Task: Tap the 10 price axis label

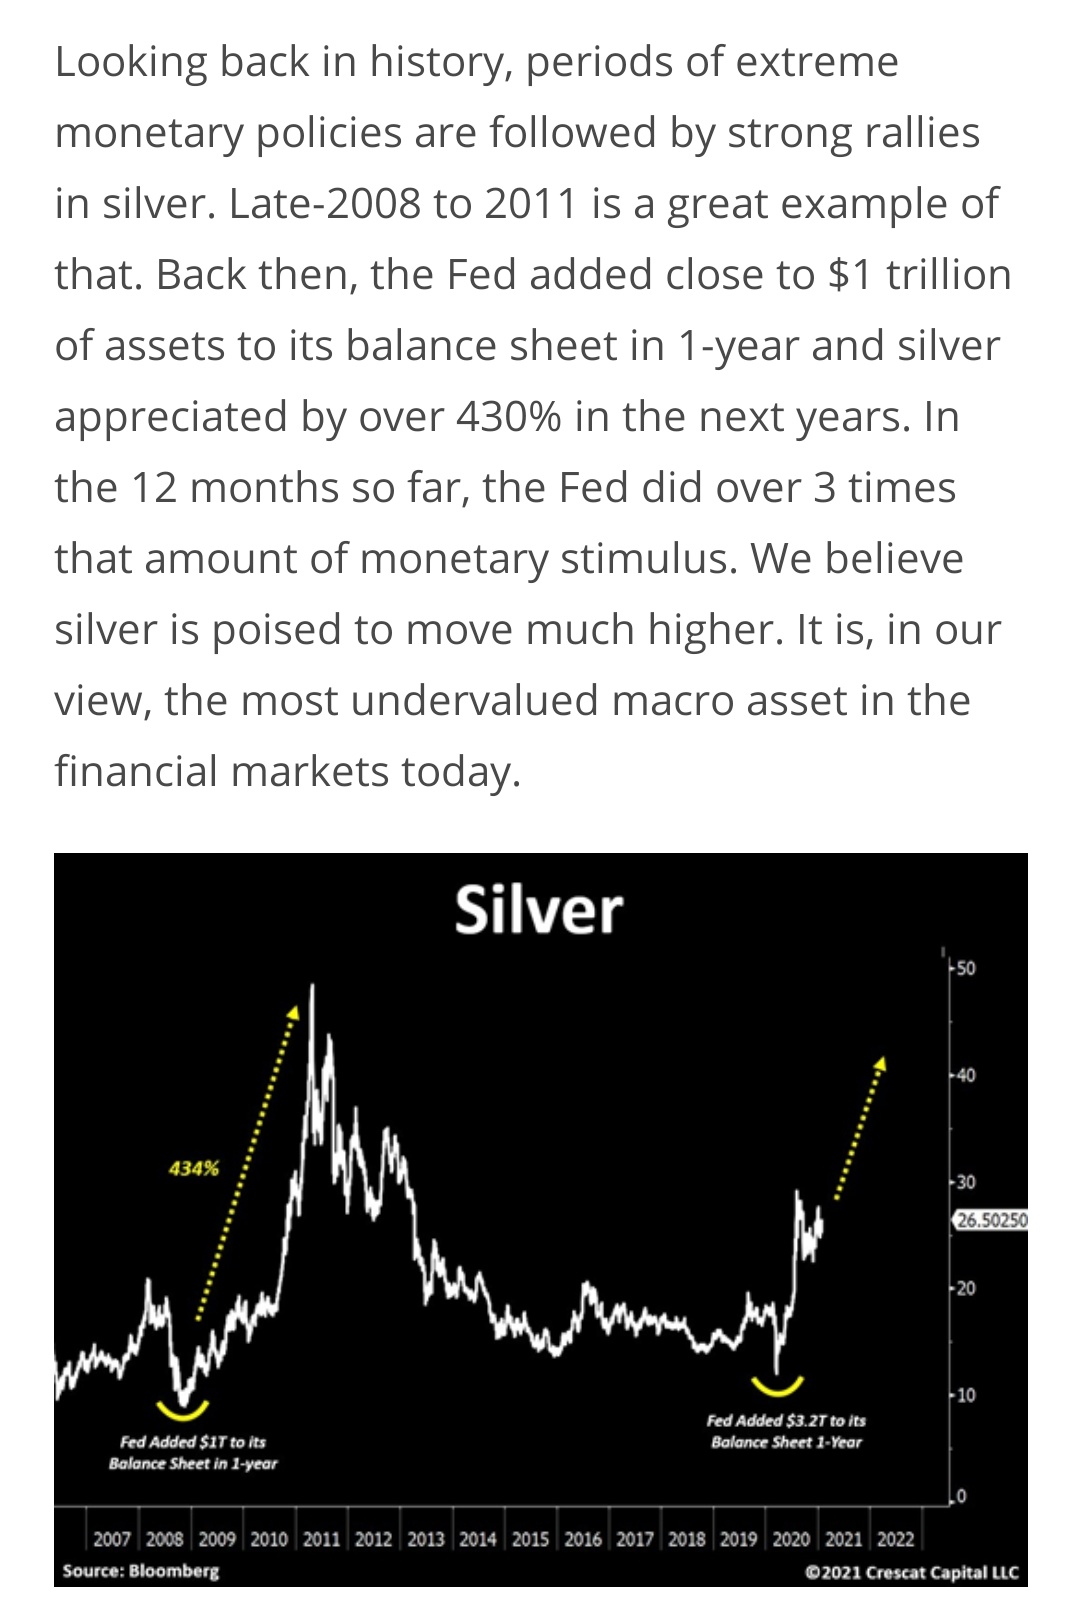Action: [965, 1395]
